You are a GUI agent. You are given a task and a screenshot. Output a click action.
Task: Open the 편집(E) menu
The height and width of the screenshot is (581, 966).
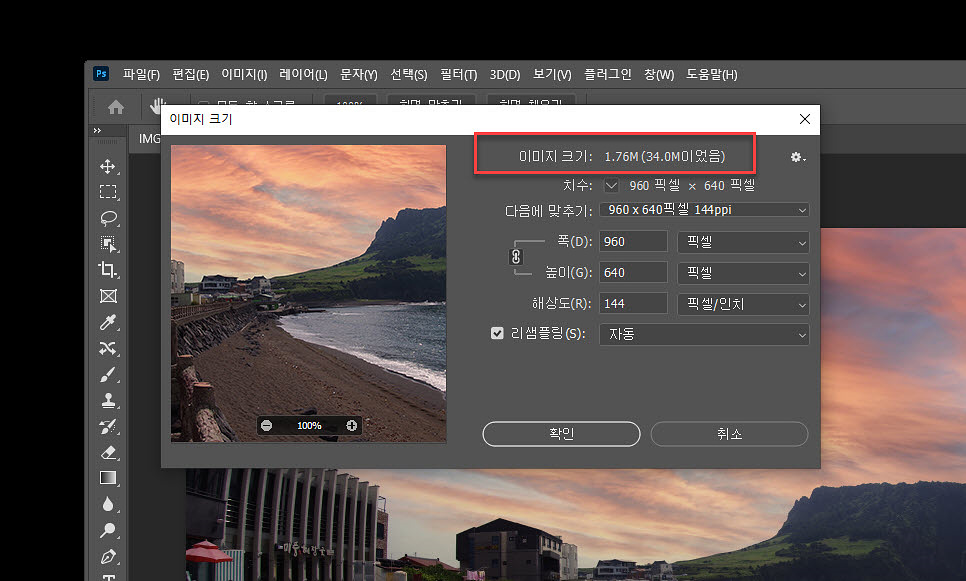(190, 75)
